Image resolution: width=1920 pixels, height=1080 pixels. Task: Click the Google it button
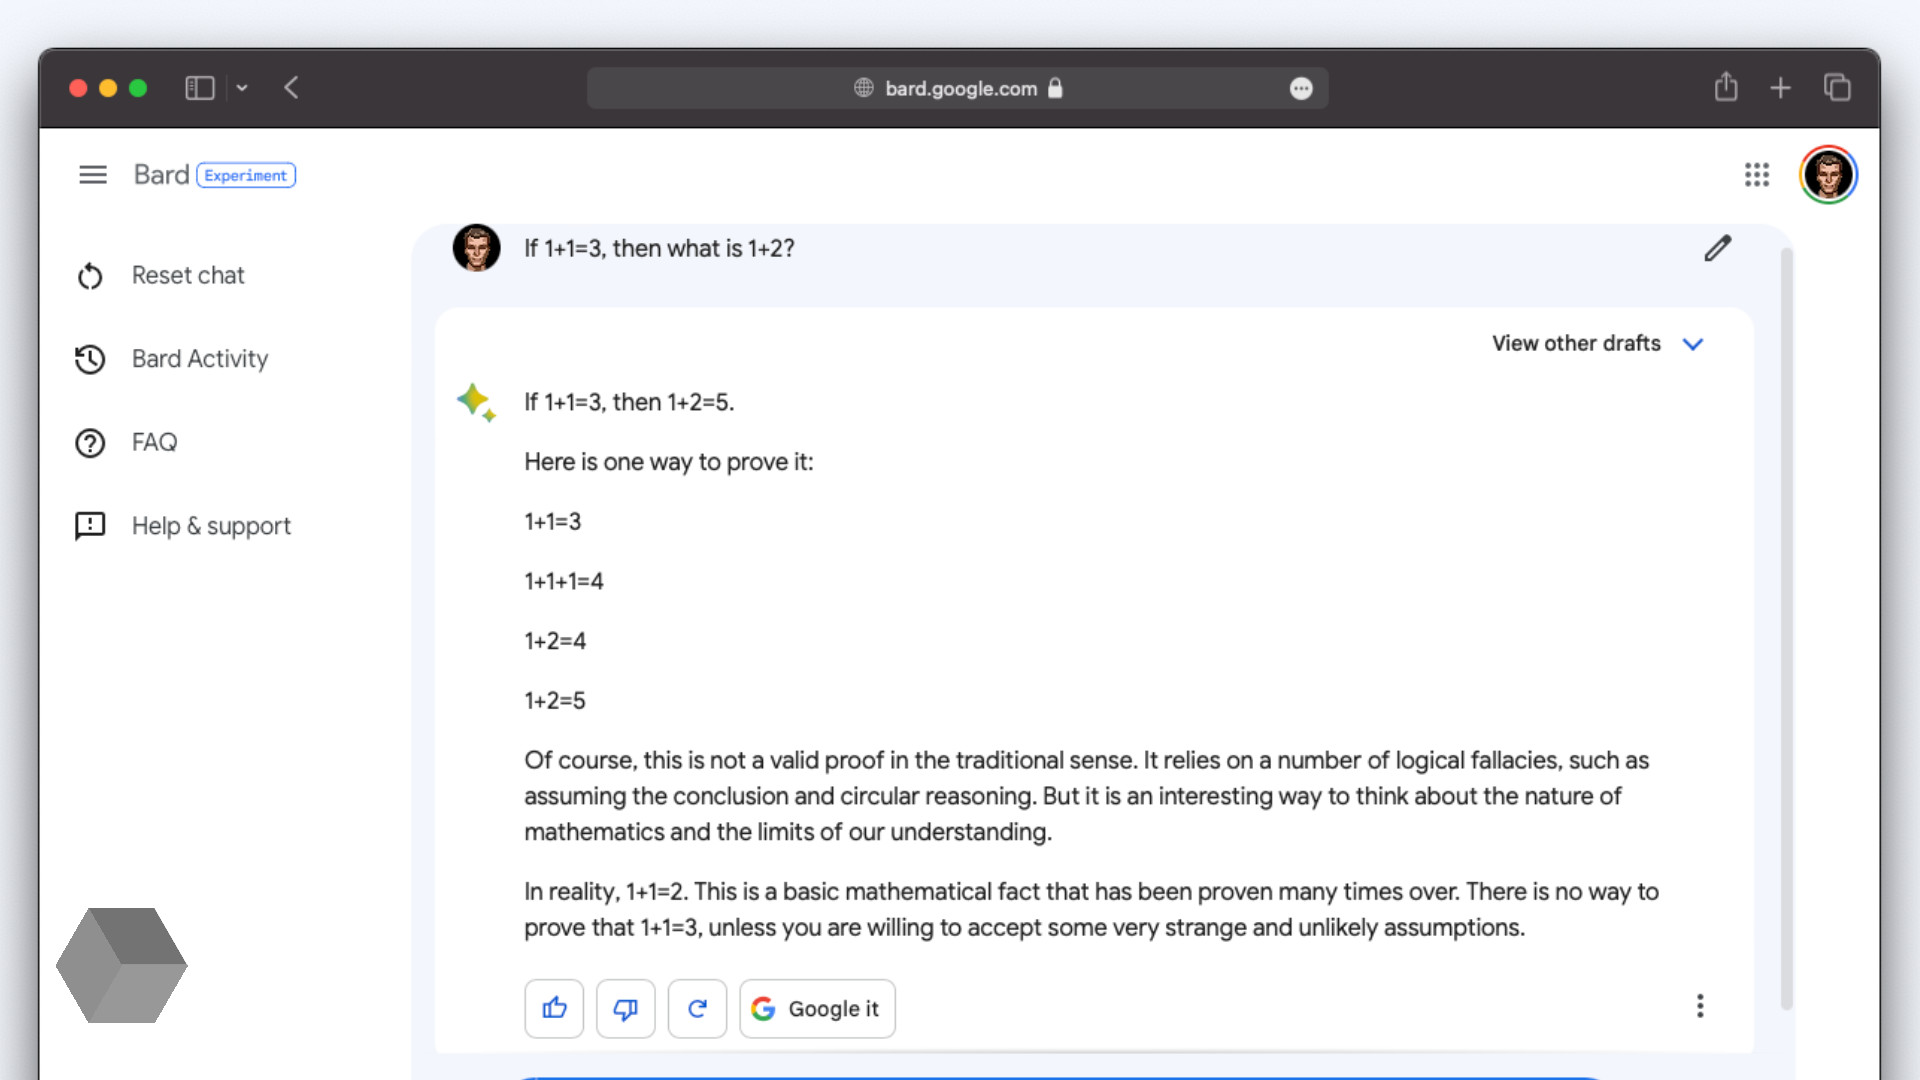coord(815,1007)
